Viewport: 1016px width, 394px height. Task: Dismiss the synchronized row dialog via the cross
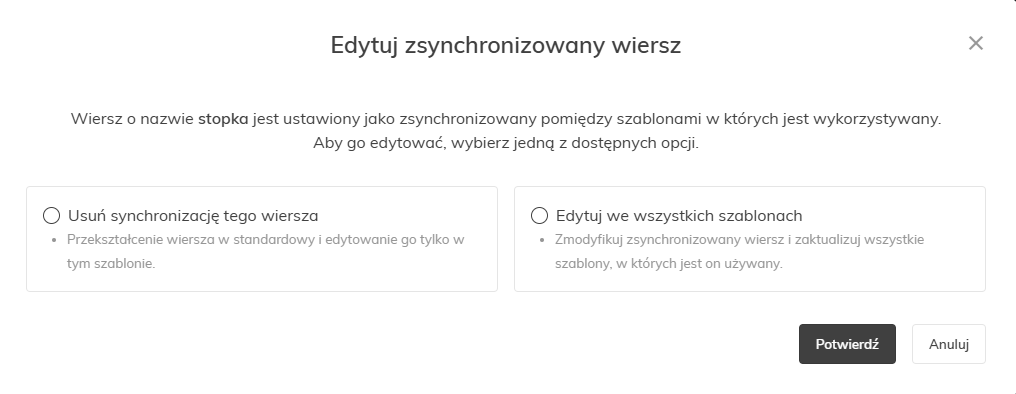tap(975, 43)
